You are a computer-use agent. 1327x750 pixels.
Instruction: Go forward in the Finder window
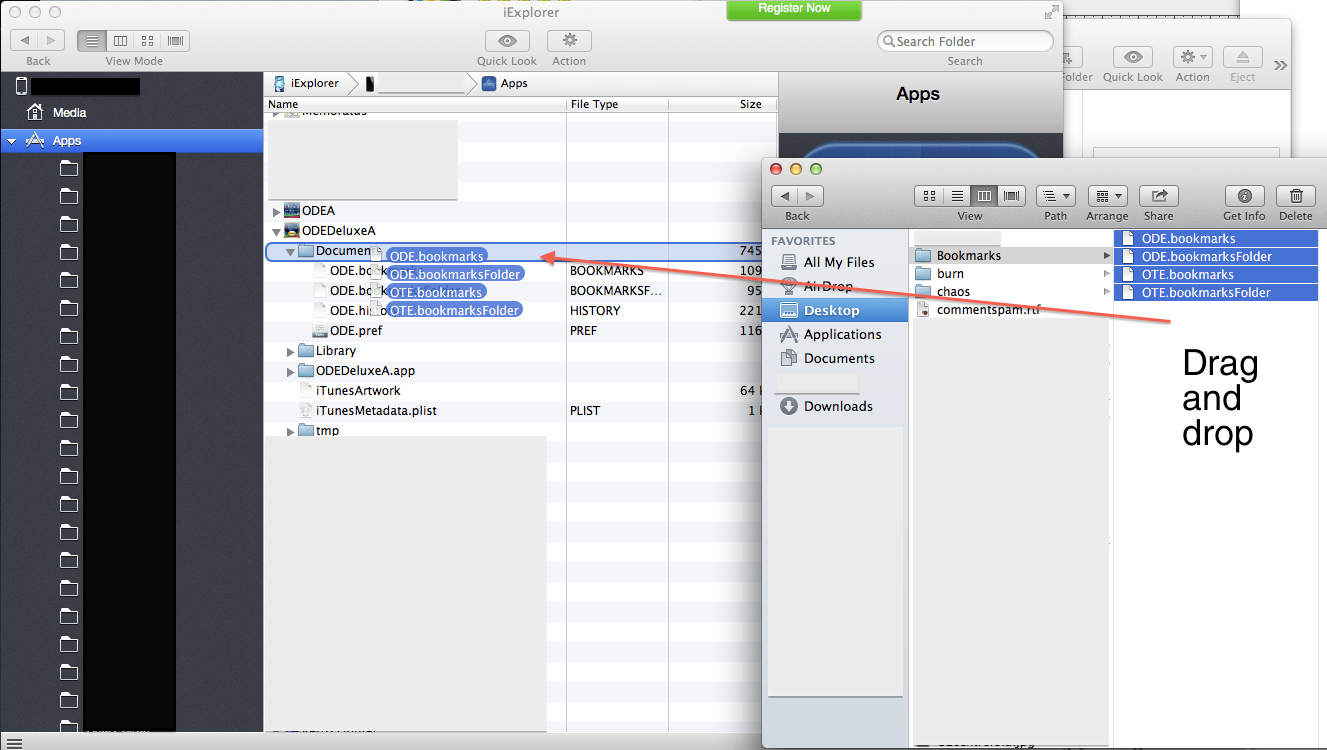(x=811, y=196)
